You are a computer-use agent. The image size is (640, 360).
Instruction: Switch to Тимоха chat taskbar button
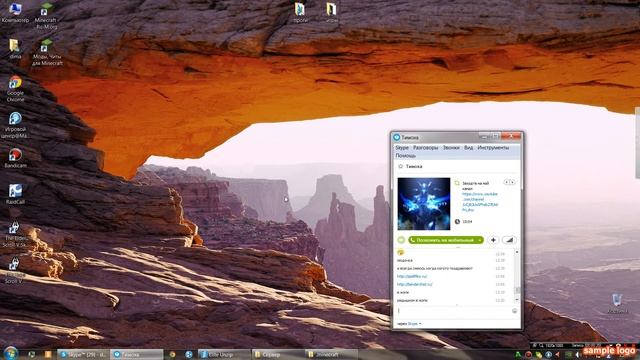(136, 354)
